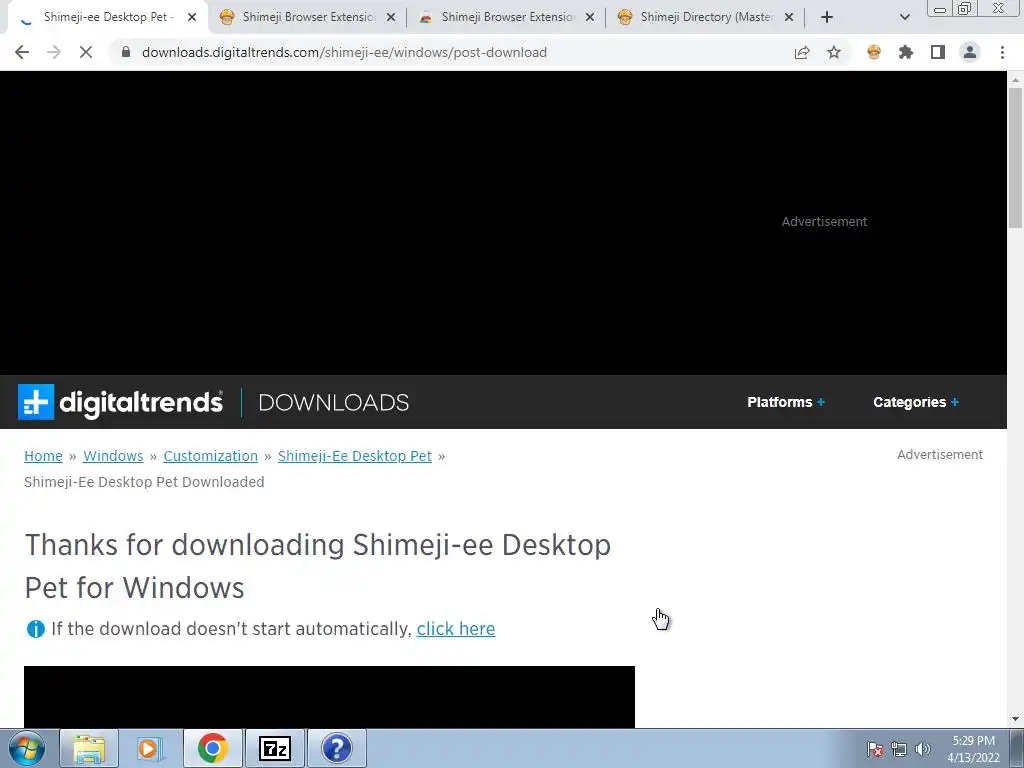The image size is (1024, 768).
Task: Close the Shimeji Directory tab
Action: pyautogui.click(x=789, y=18)
